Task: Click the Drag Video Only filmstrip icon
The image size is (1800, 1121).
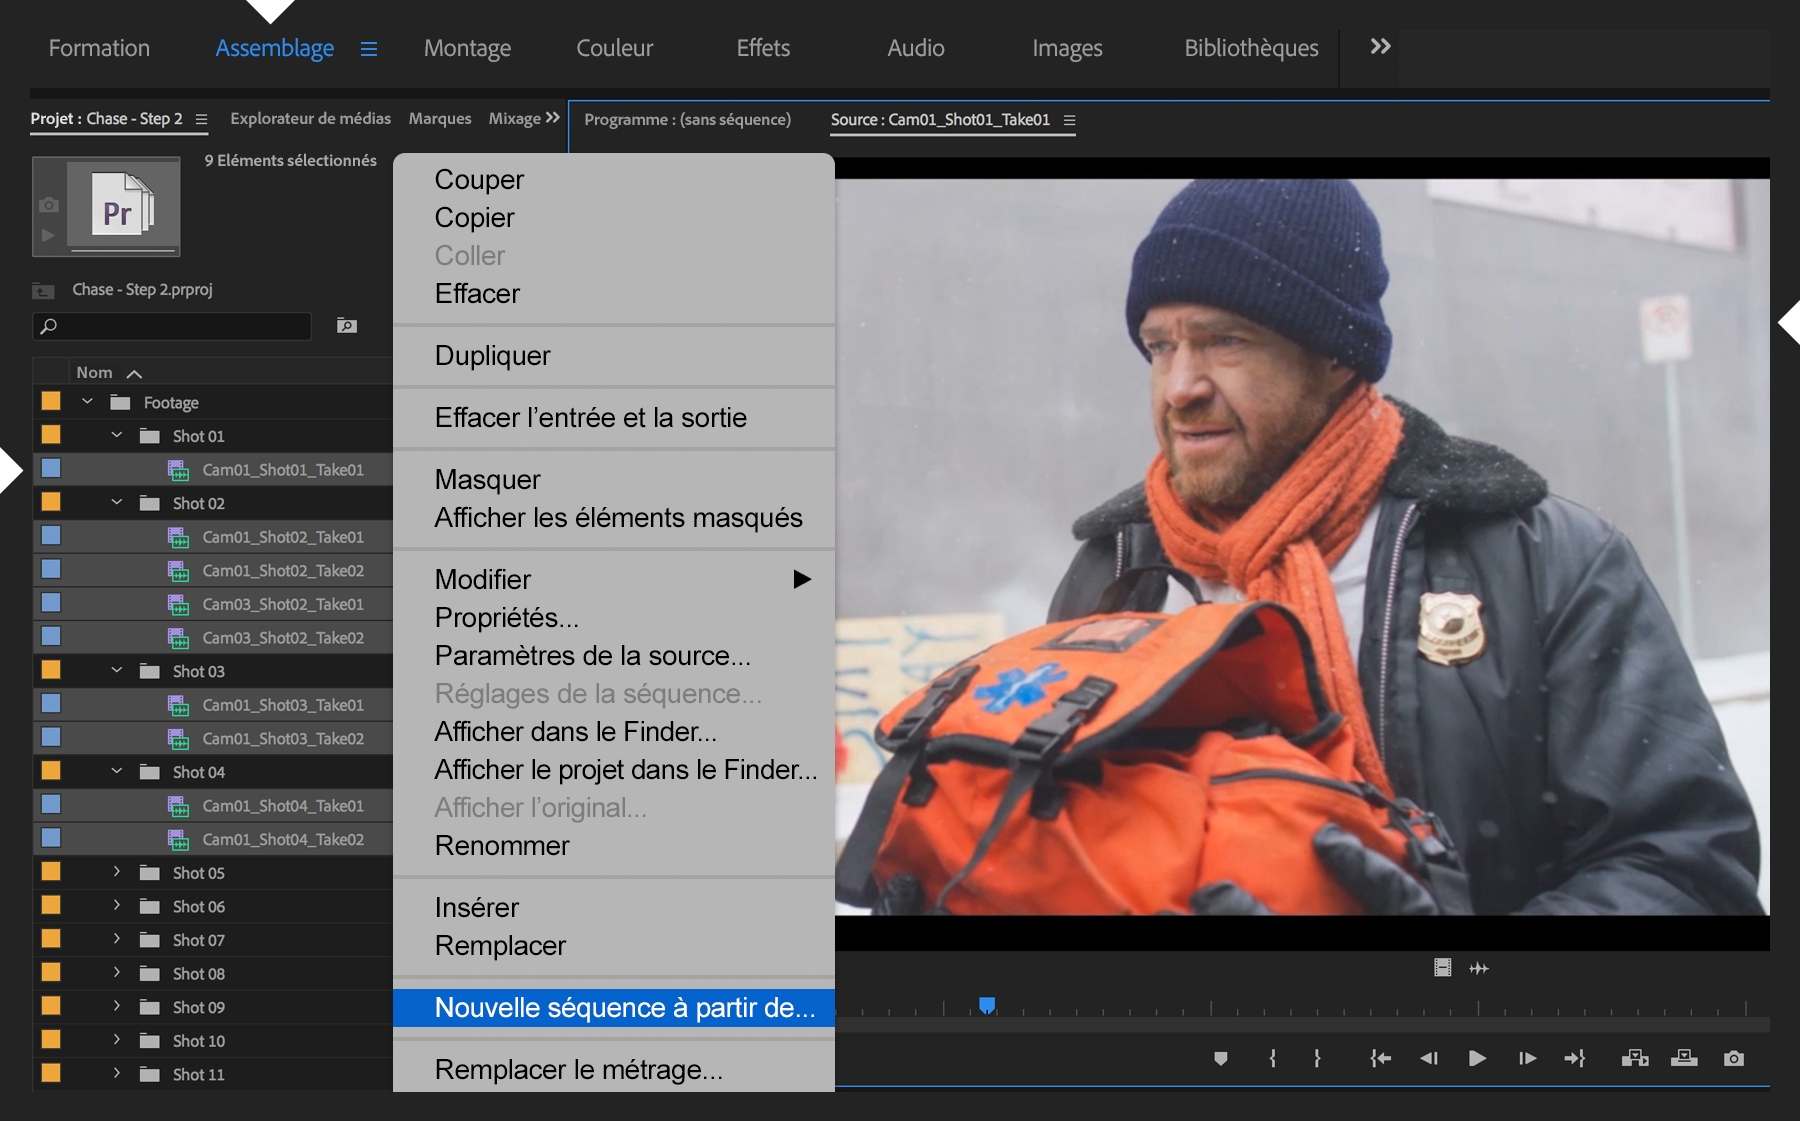Action: click(x=1442, y=968)
